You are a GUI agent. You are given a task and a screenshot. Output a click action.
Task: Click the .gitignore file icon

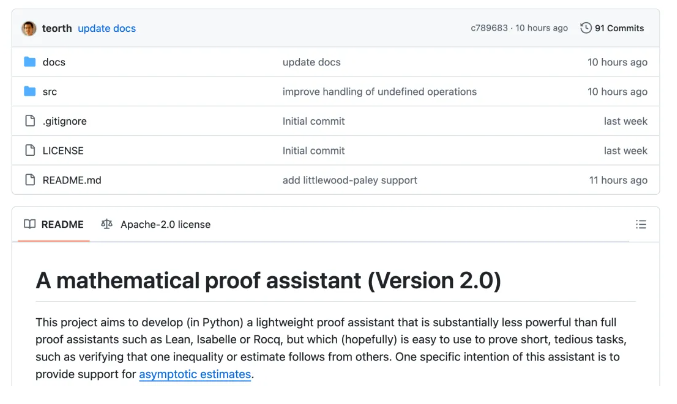pyautogui.click(x=30, y=121)
